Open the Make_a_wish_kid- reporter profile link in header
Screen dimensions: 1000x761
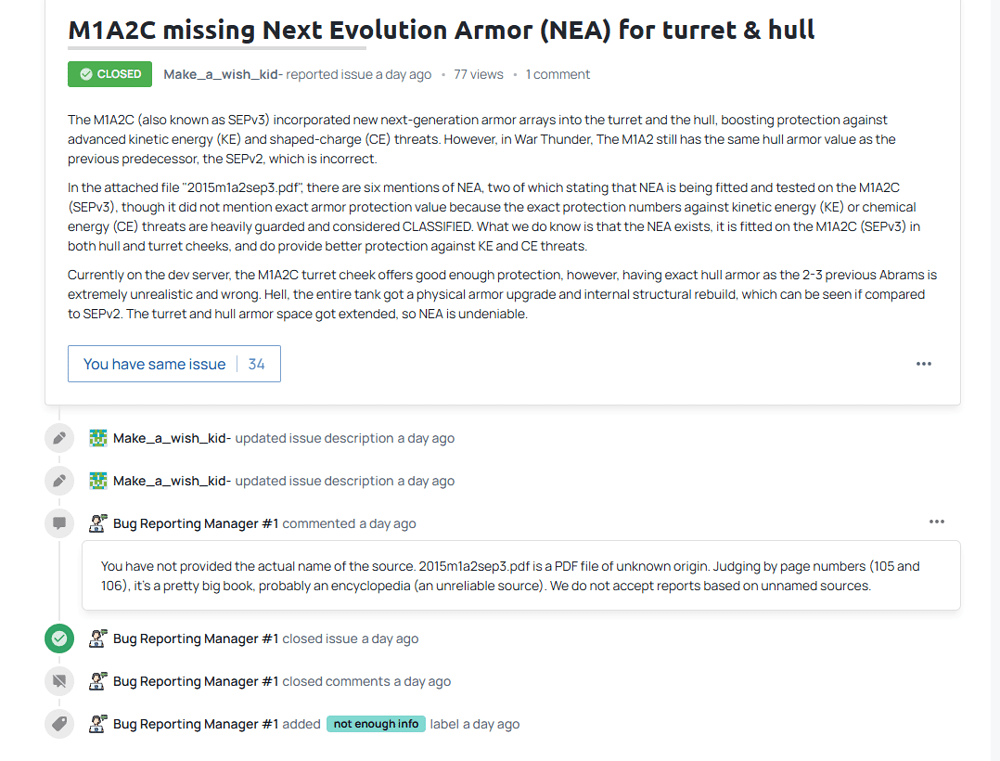click(x=223, y=74)
